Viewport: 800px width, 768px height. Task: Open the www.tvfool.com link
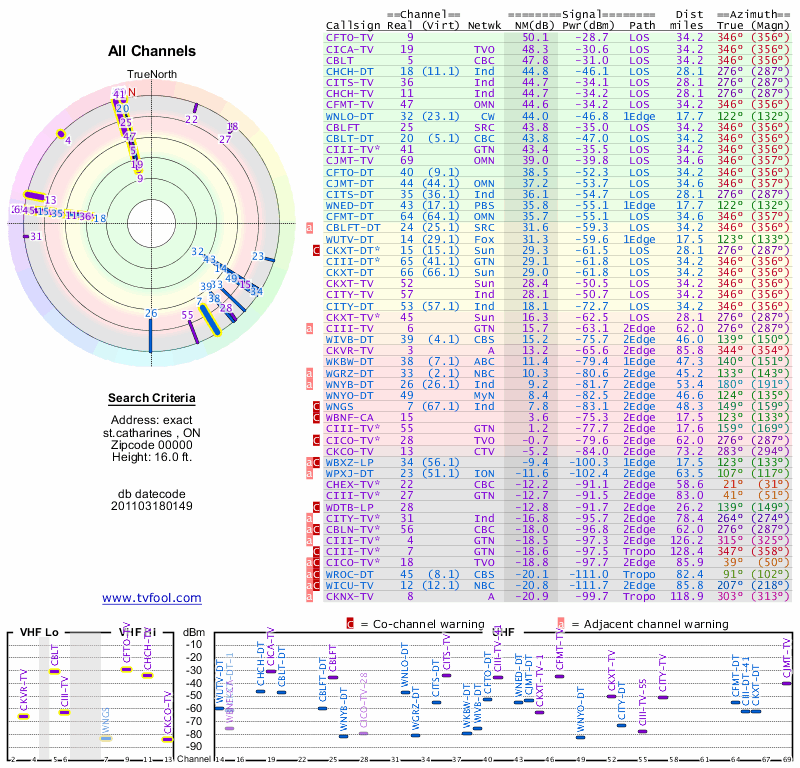pyautogui.click(x=152, y=598)
